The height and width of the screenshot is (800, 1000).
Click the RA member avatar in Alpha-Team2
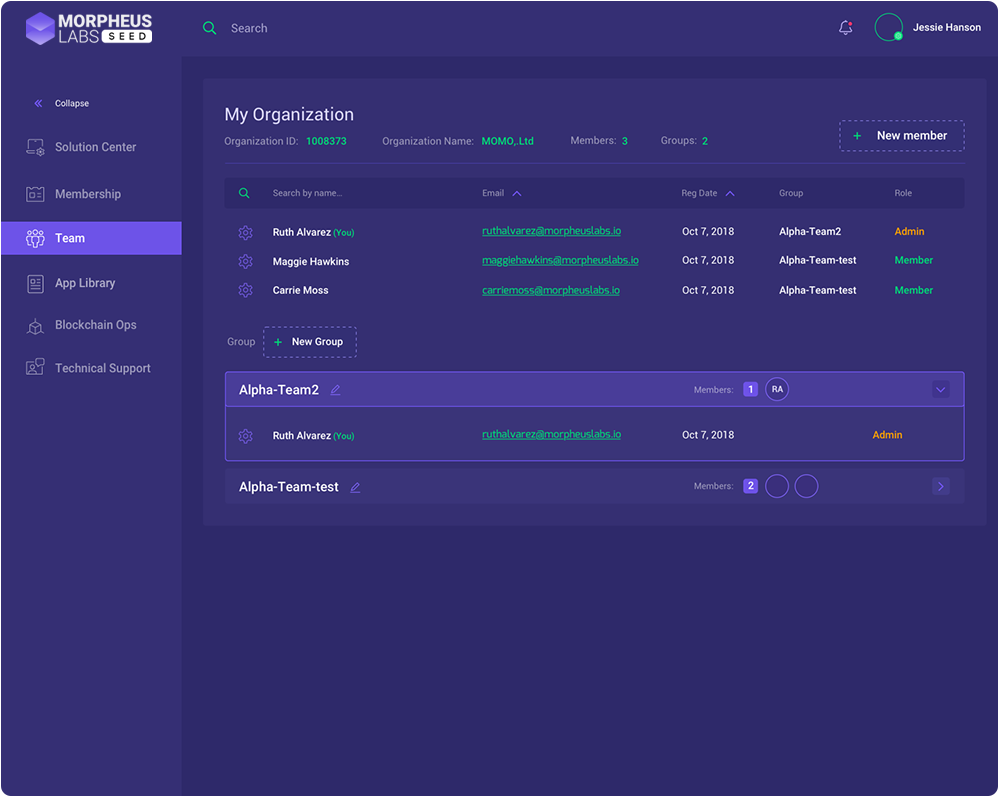coord(777,390)
